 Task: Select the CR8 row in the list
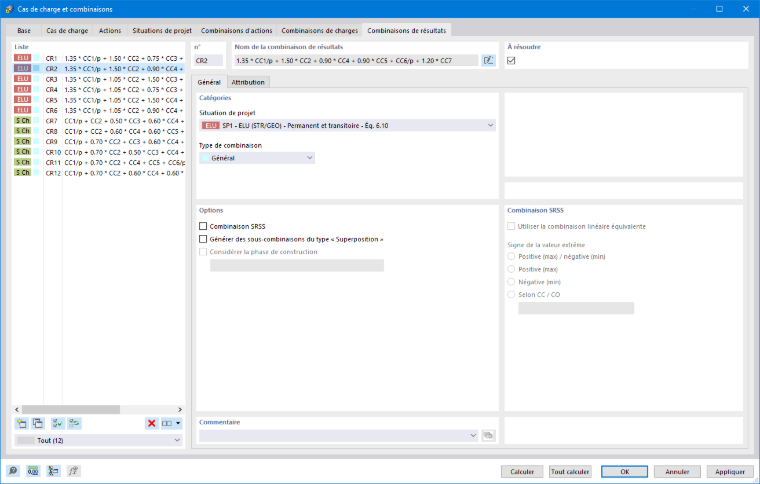click(98, 131)
